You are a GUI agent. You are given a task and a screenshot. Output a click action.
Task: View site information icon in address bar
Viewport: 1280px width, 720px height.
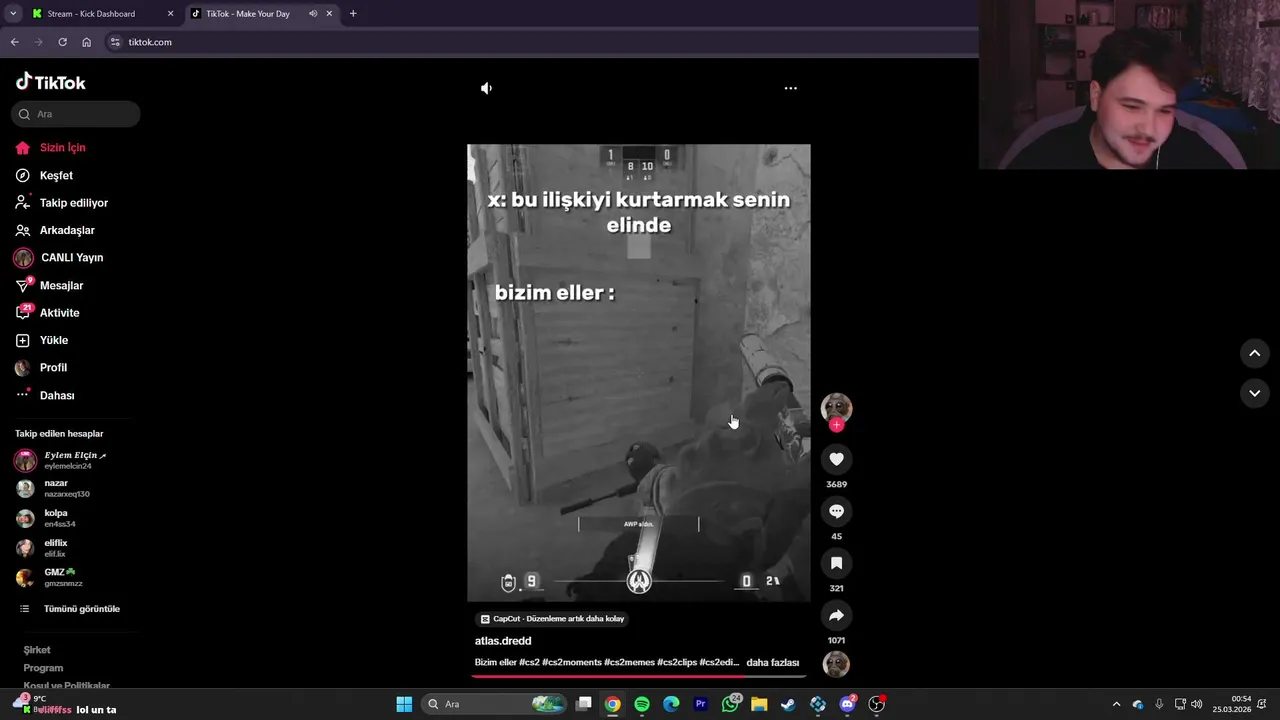[x=115, y=42]
